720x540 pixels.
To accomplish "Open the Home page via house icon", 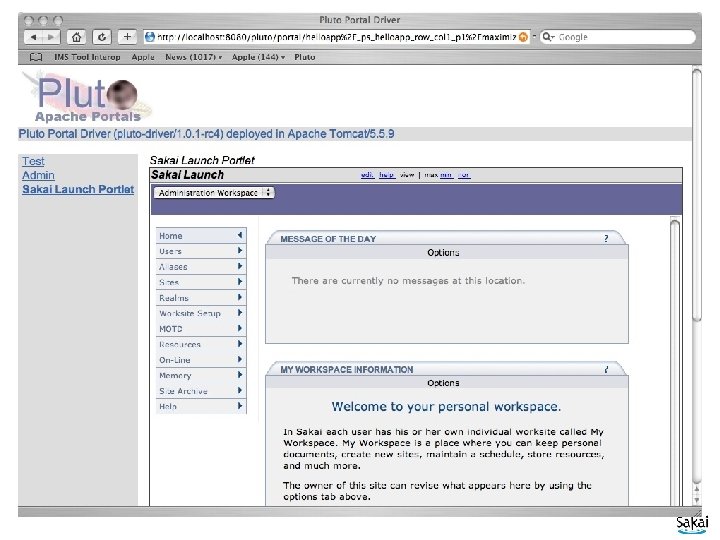I will pyautogui.click(x=76, y=37).
